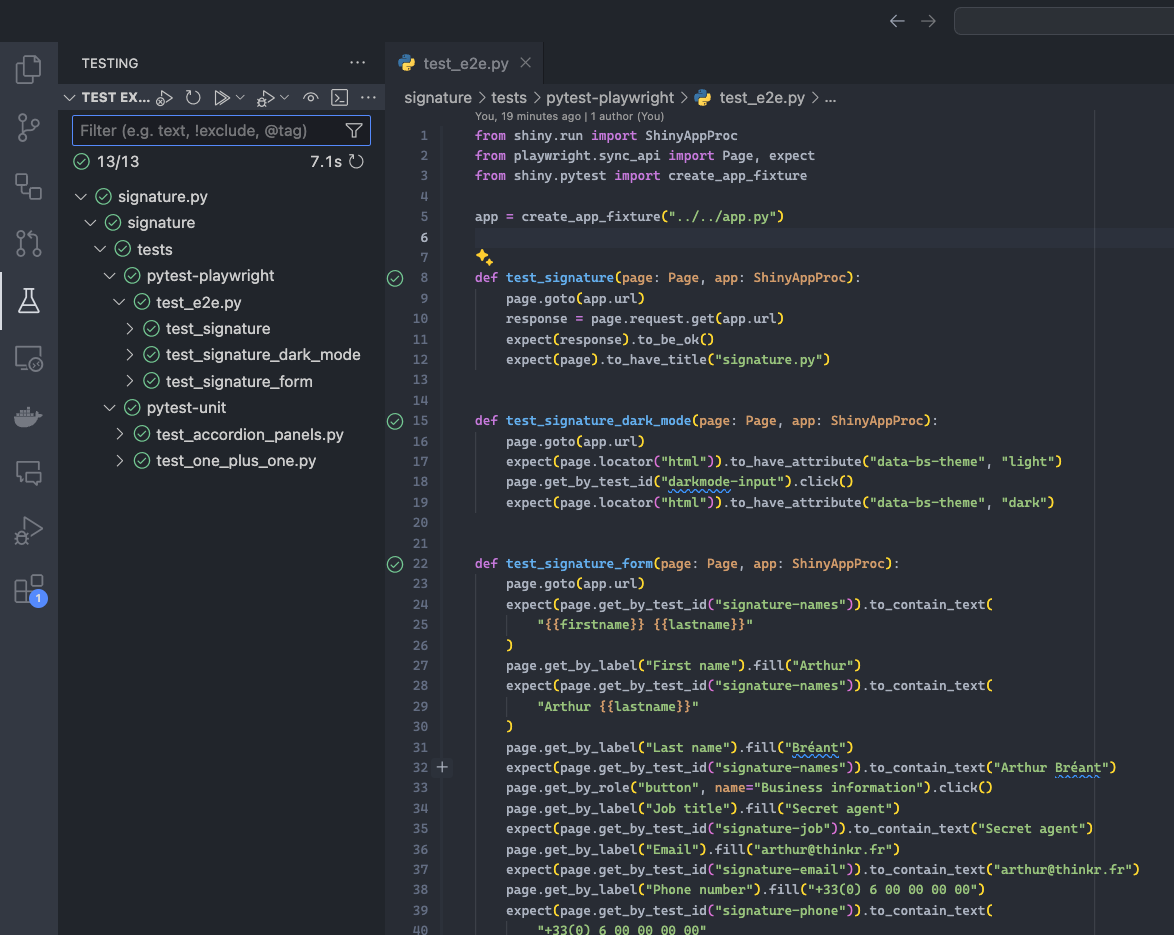Viewport: 1174px width, 935px height.
Task: Click the sparkle Copilot icon on line 7
Action: [484, 258]
